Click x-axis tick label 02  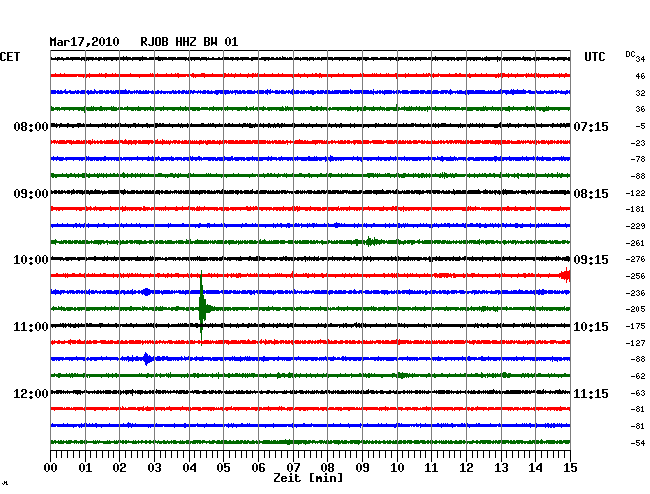tap(119, 468)
